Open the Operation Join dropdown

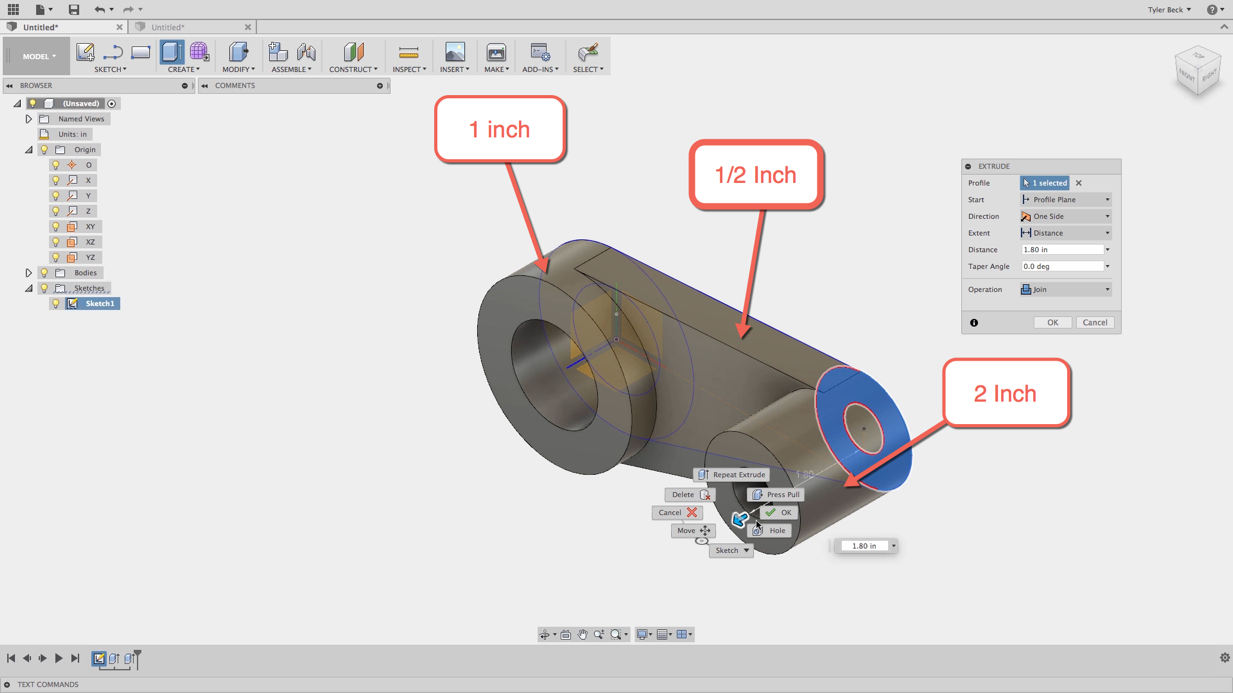1065,289
